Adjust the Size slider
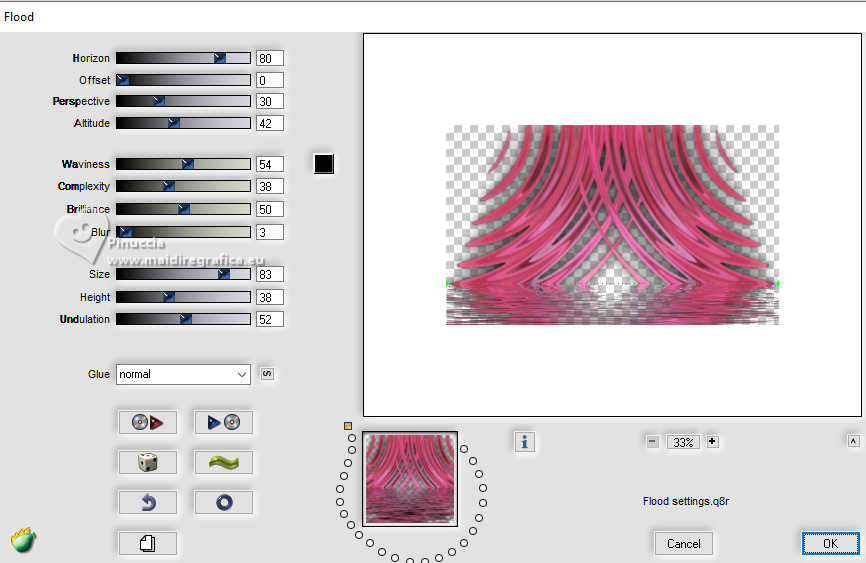This screenshot has width=866, height=563. 183,274
